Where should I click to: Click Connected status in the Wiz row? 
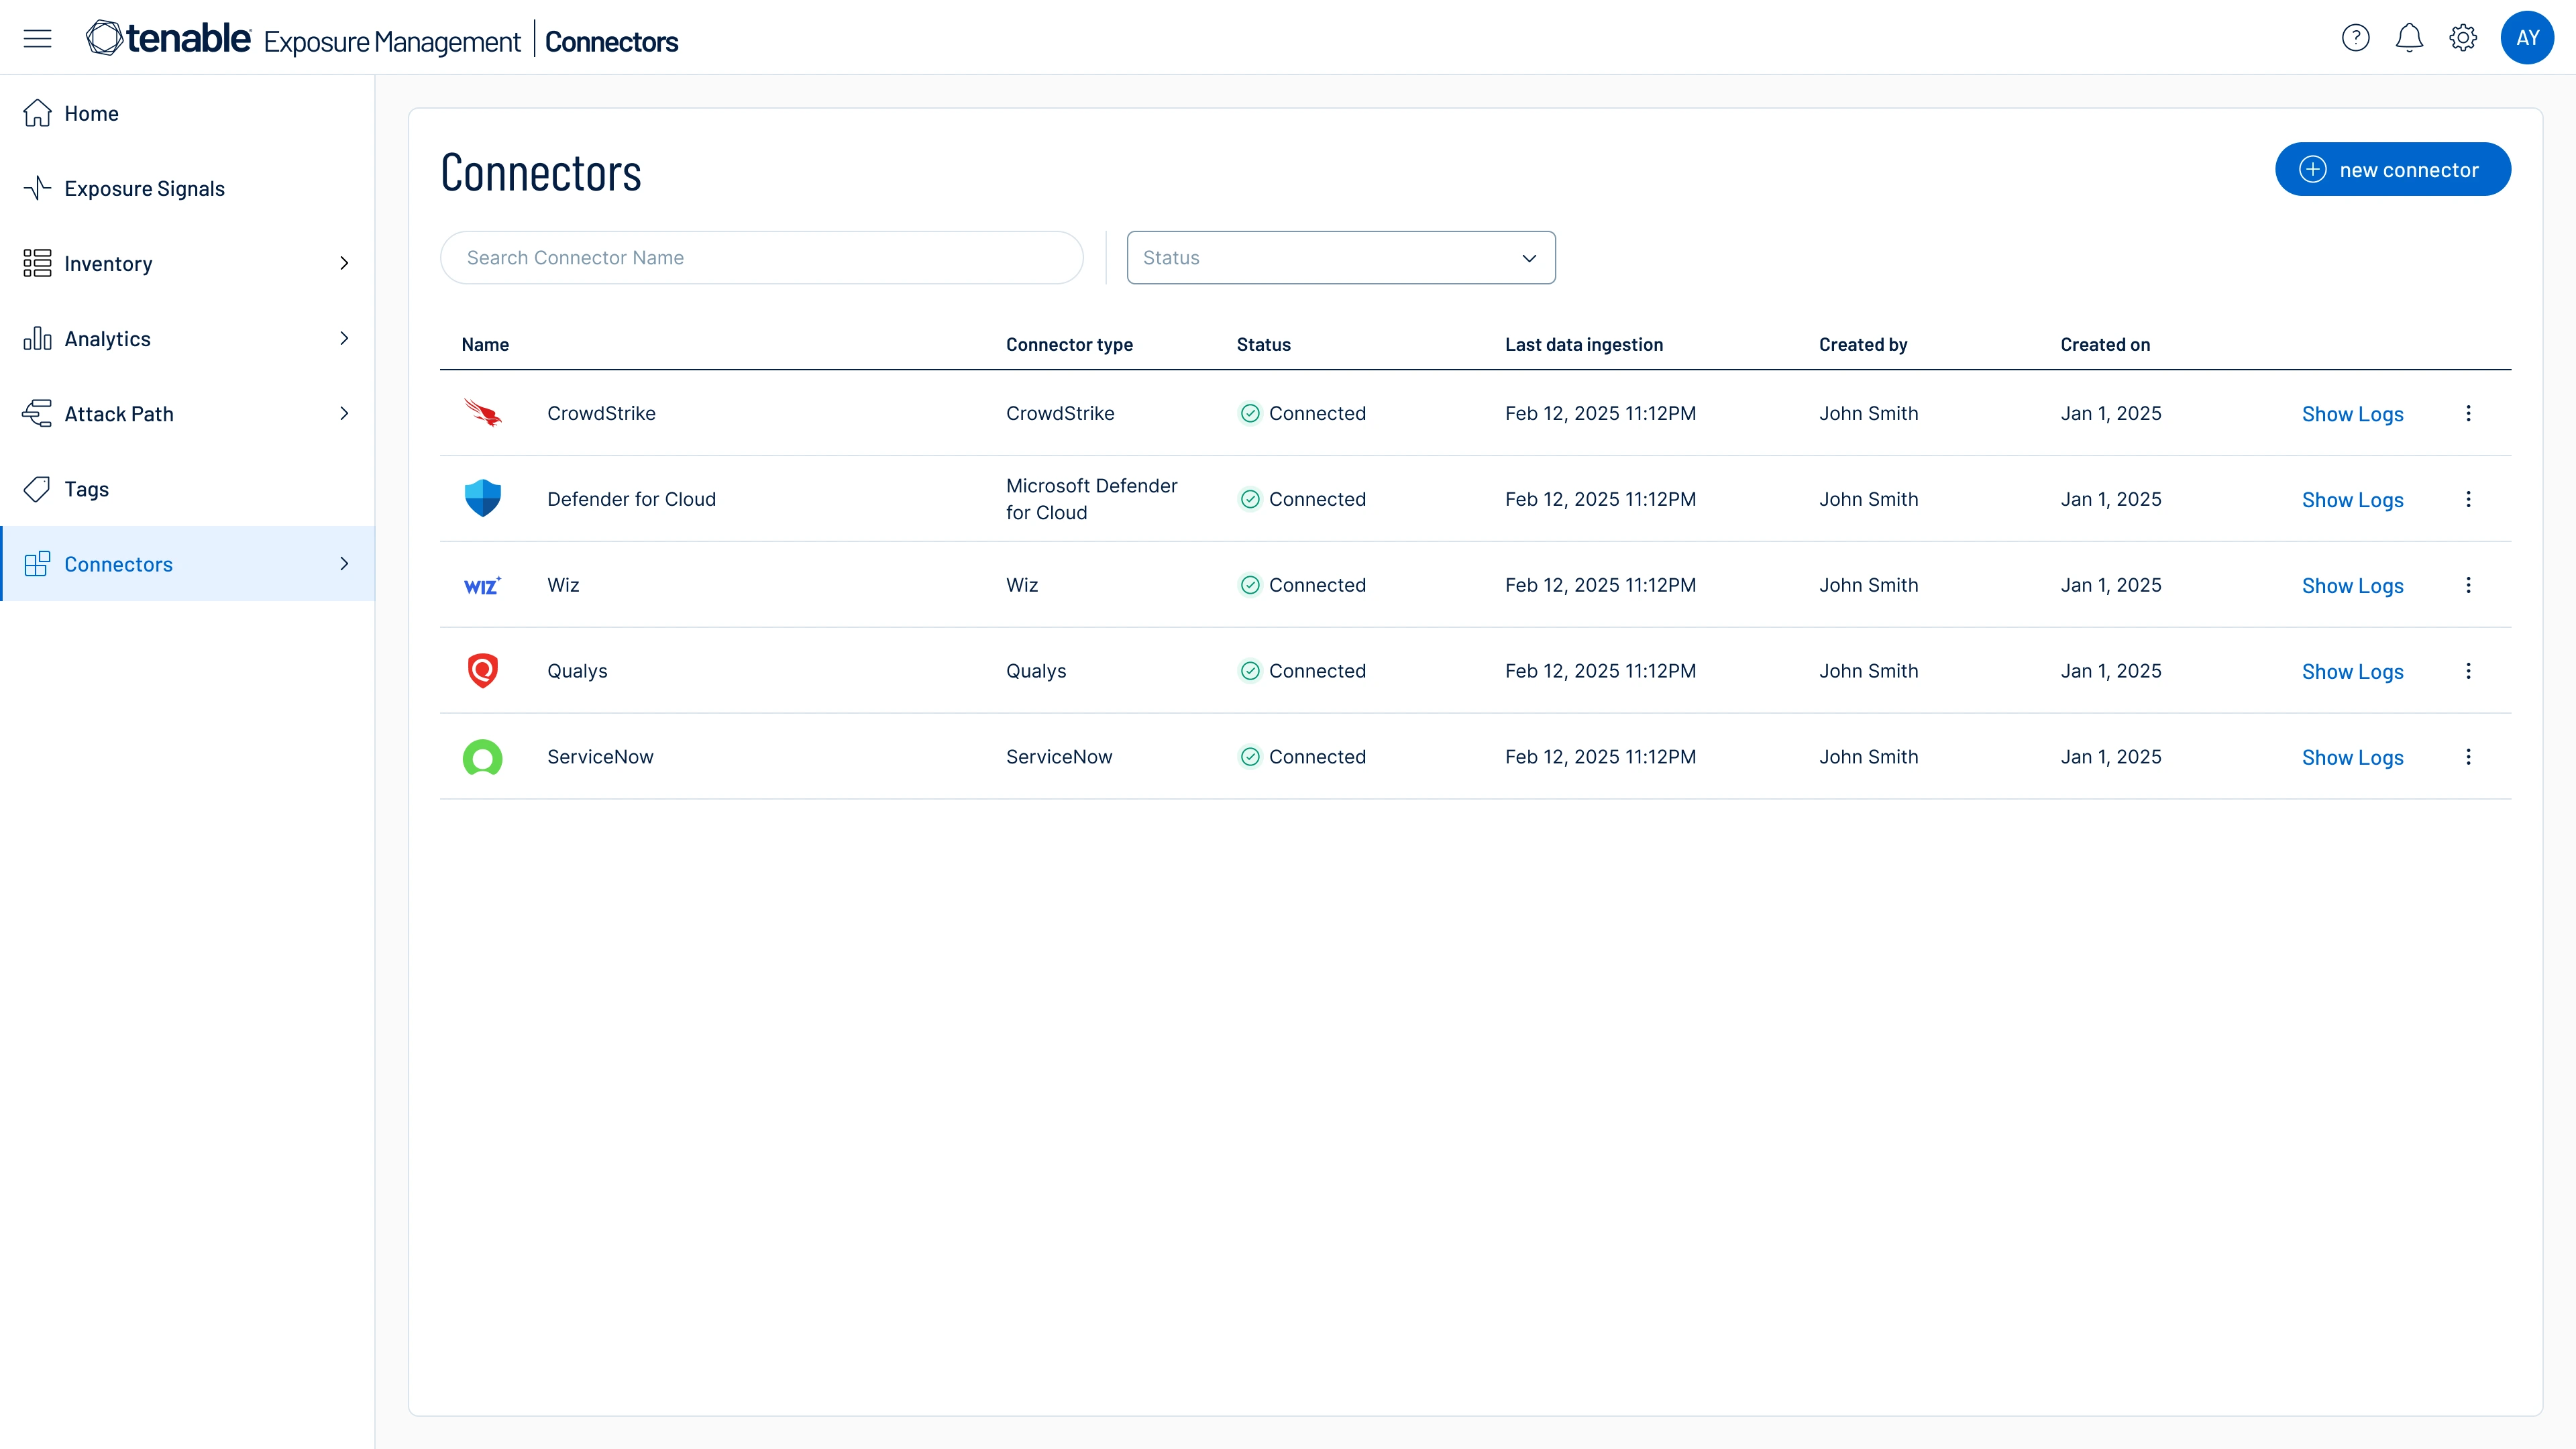pos(1302,585)
